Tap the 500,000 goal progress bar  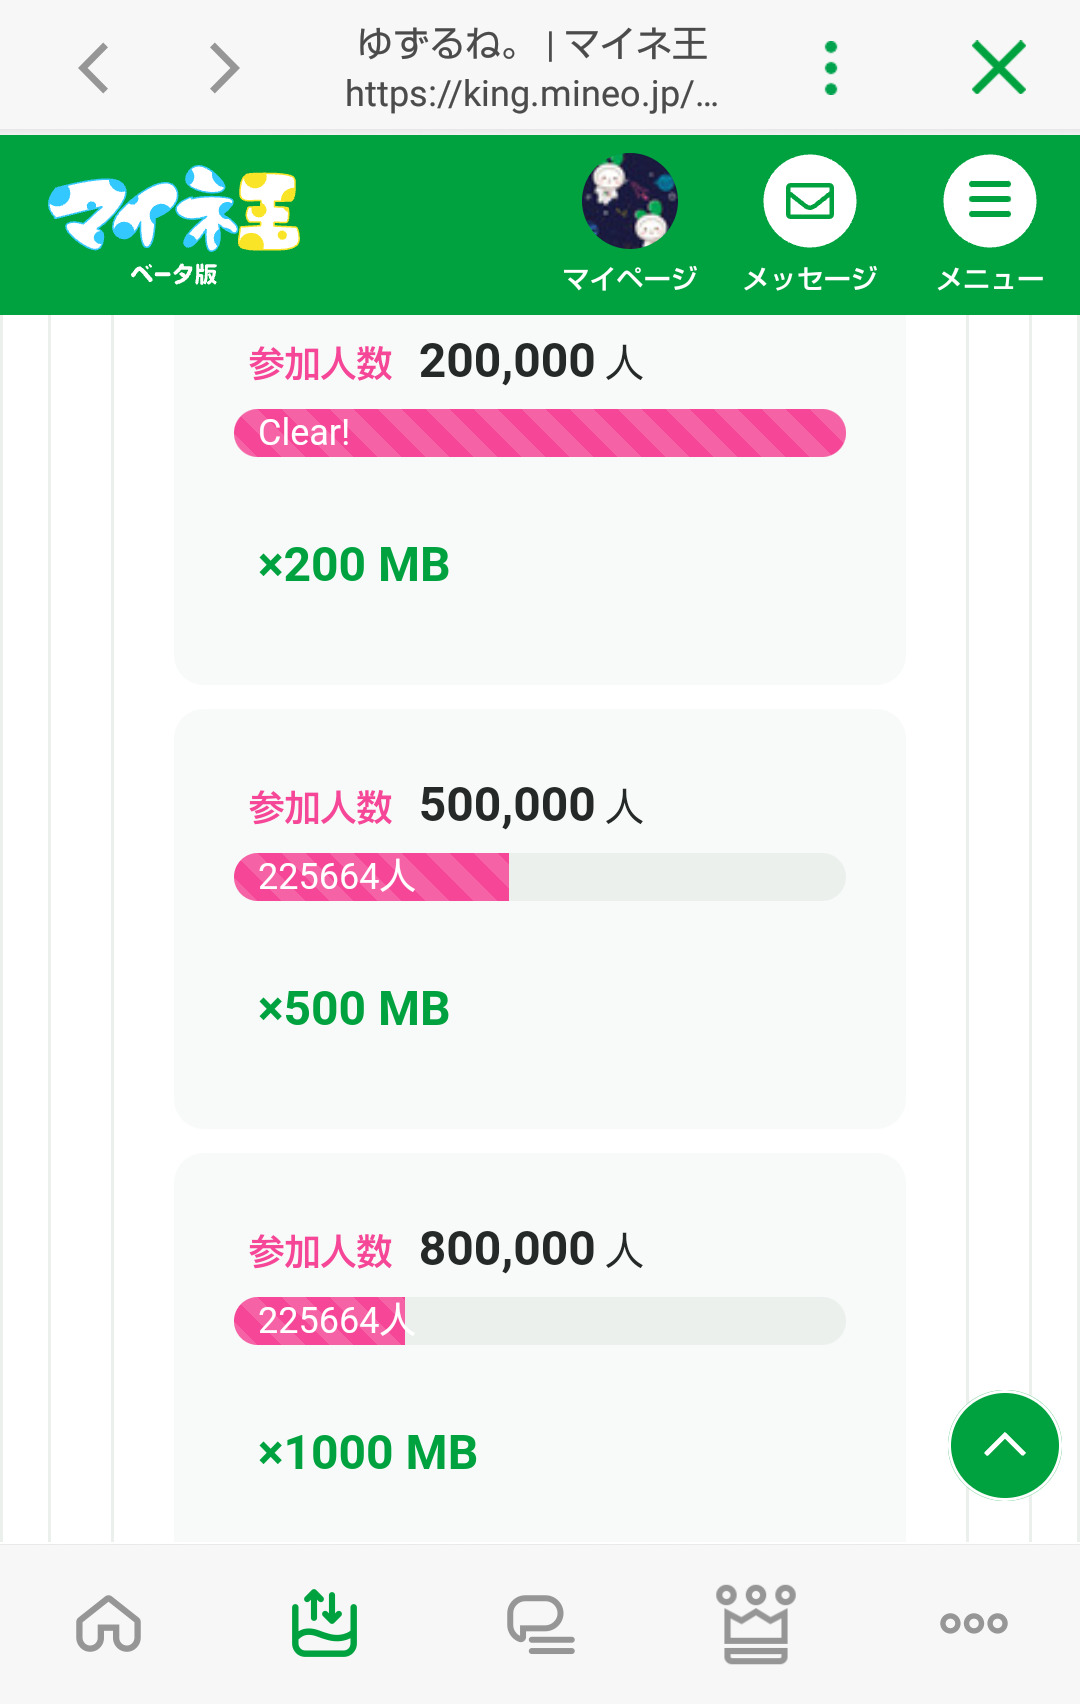click(x=540, y=877)
